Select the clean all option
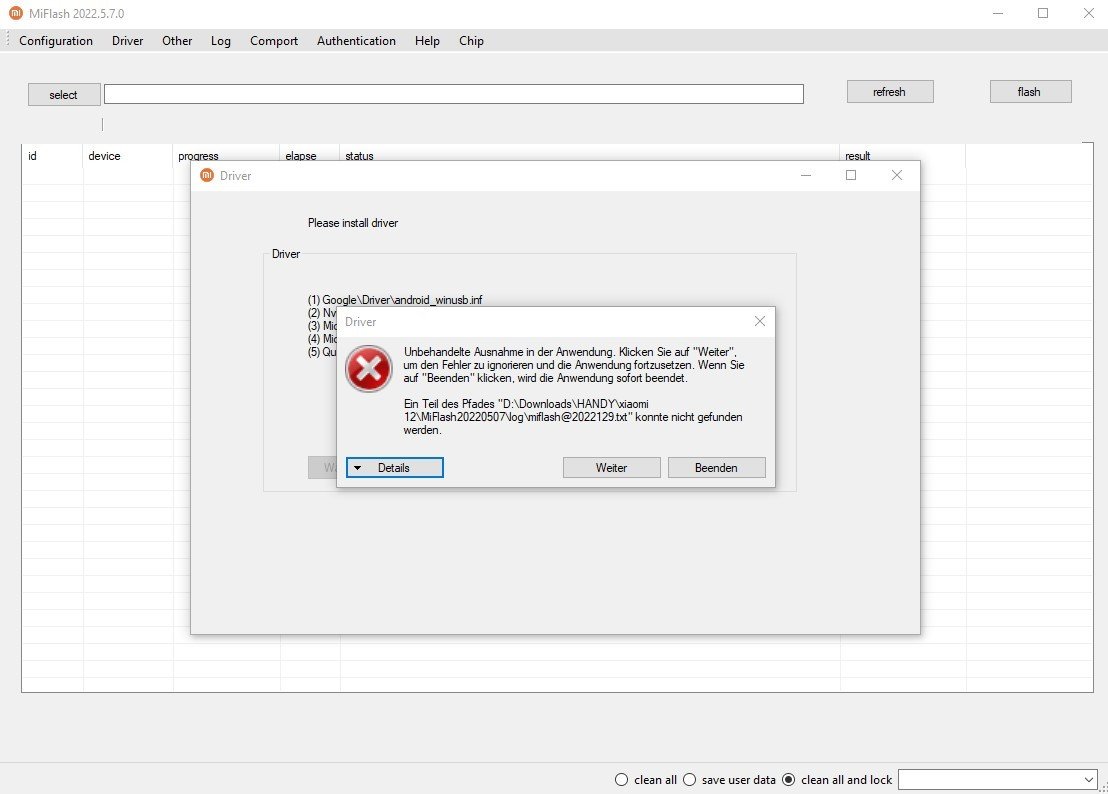This screenshot has width=1108, height=794. tap(621, 780)
